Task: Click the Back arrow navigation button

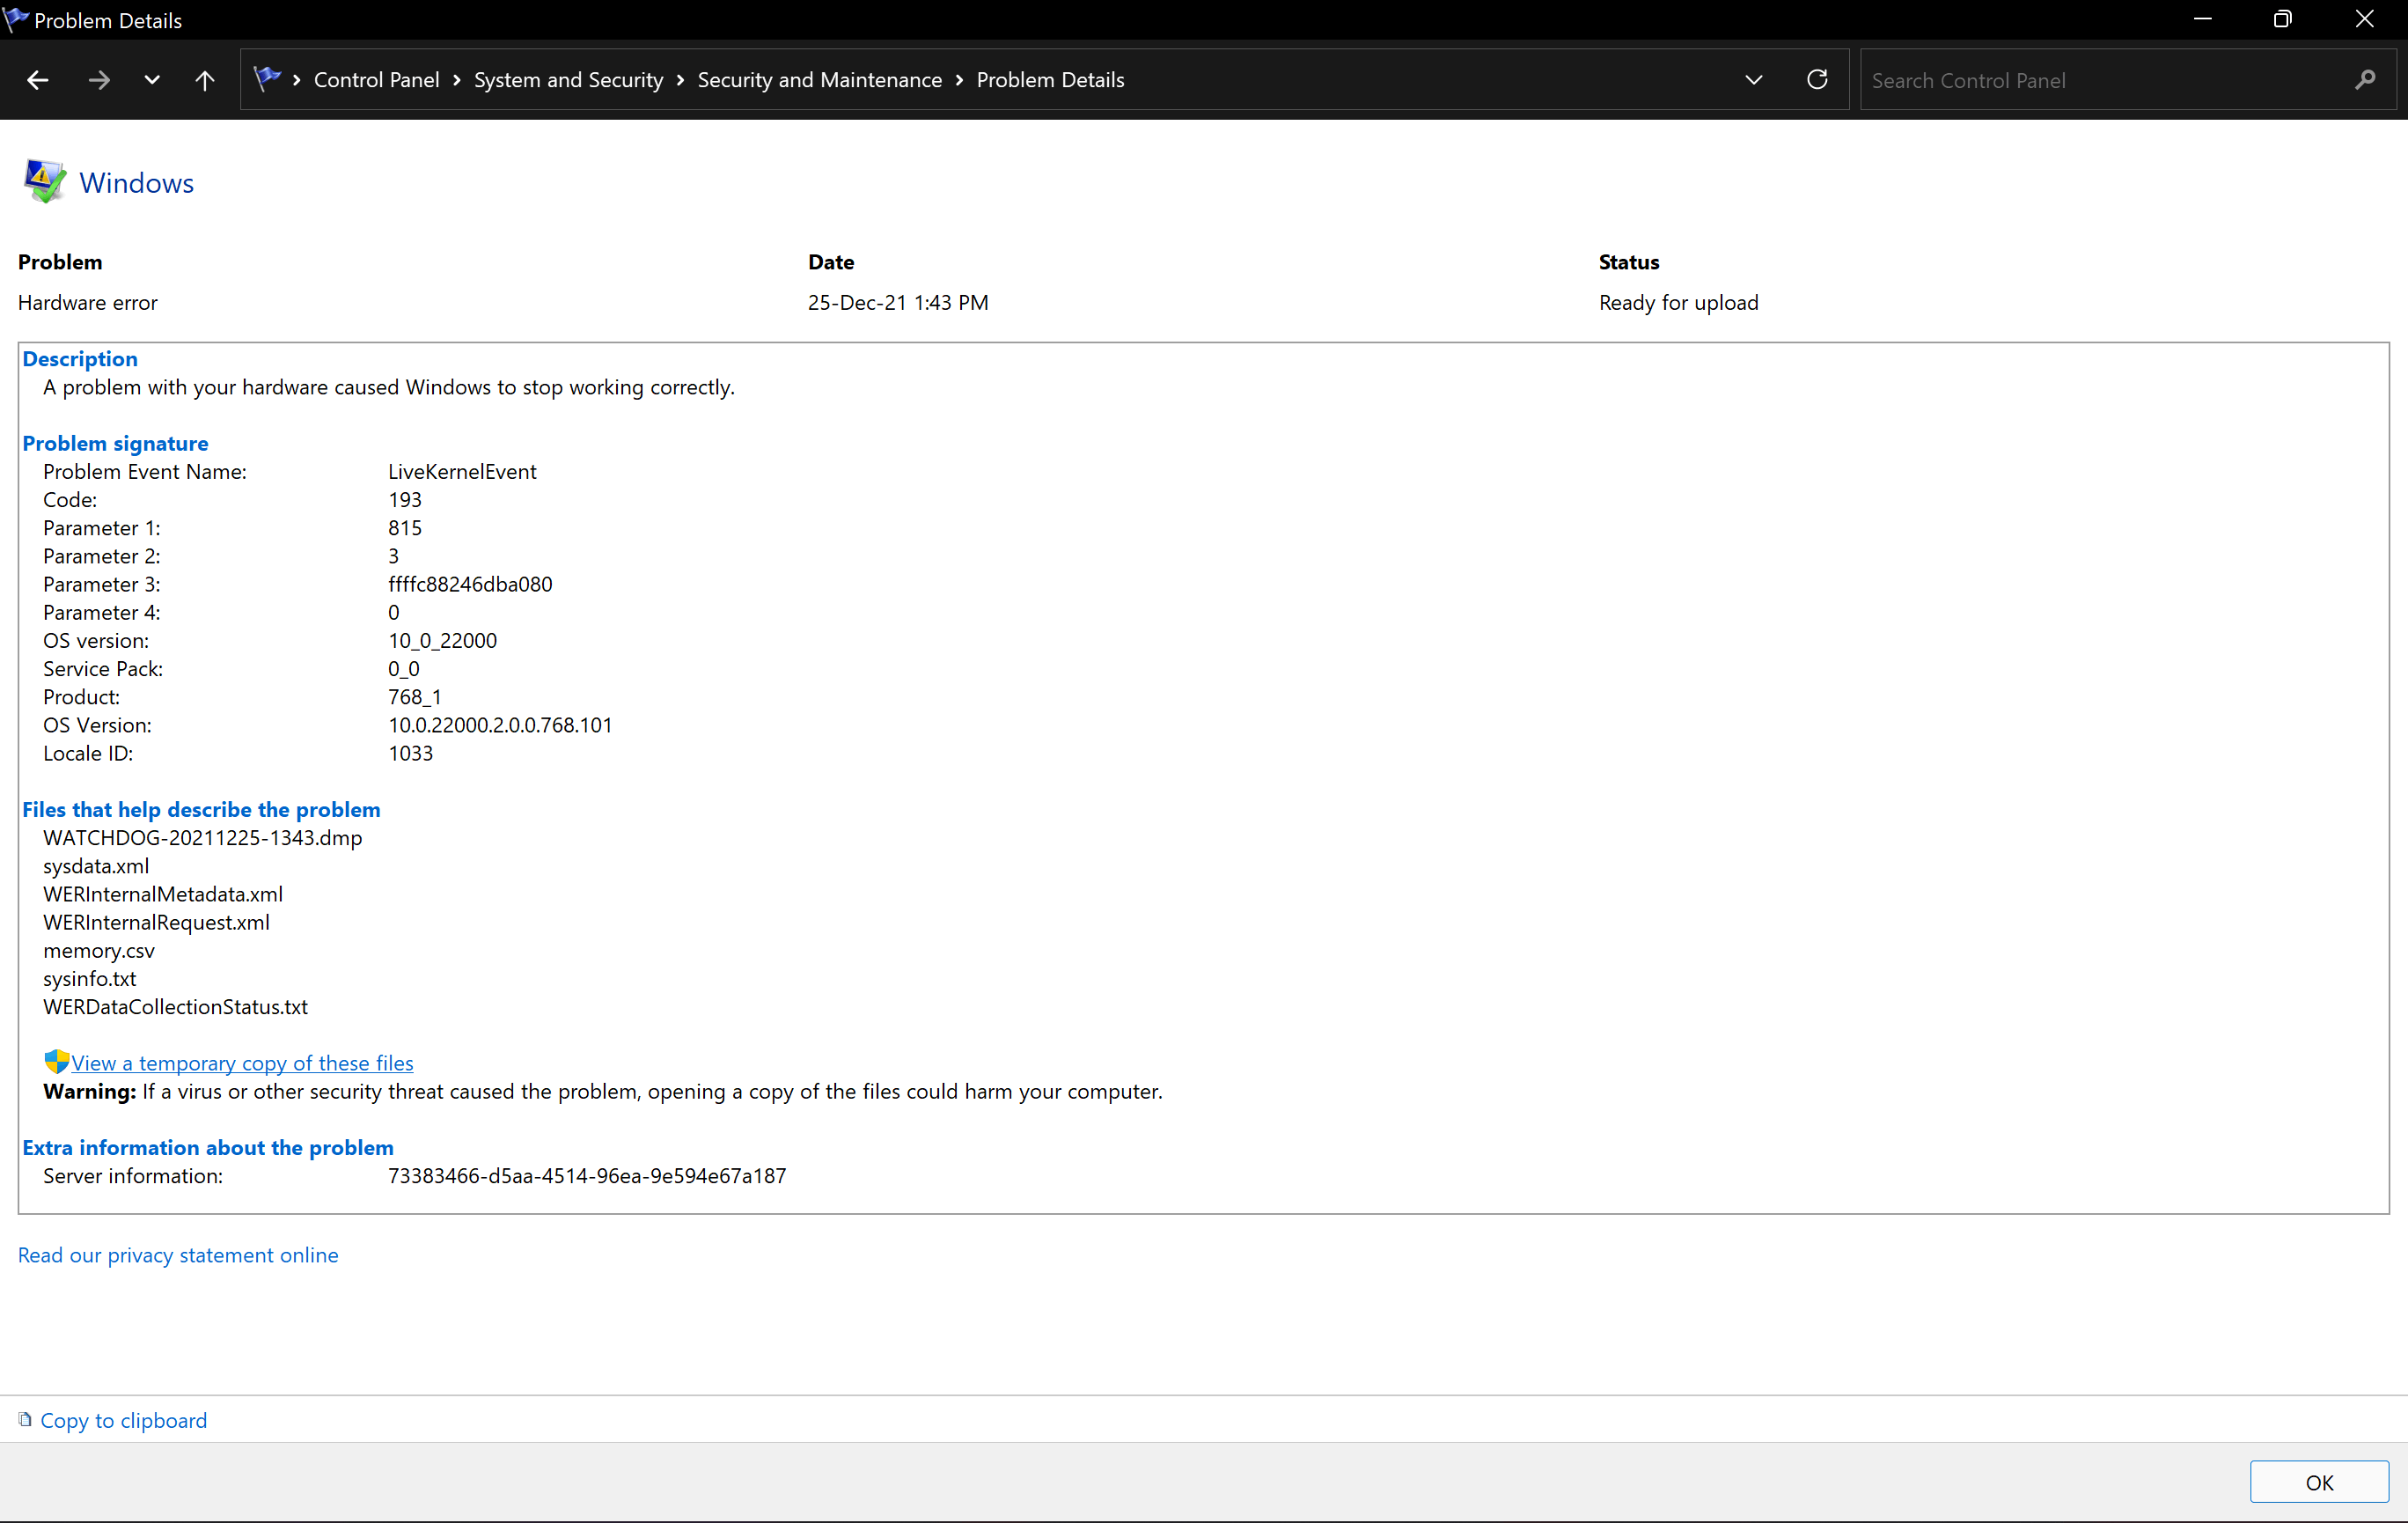Action: pos(38,80)
